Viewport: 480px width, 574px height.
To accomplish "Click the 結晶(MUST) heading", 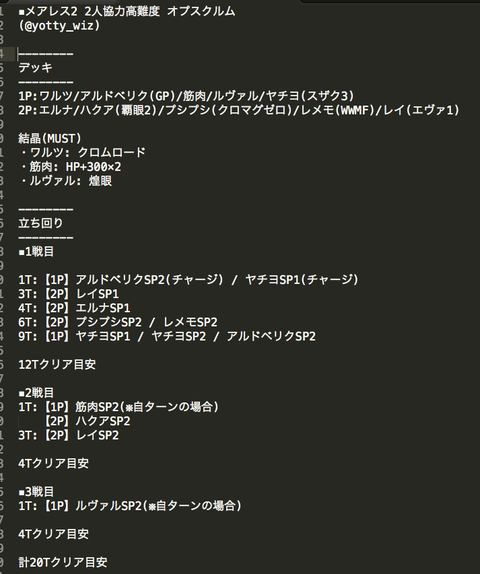I will (50, 138).
